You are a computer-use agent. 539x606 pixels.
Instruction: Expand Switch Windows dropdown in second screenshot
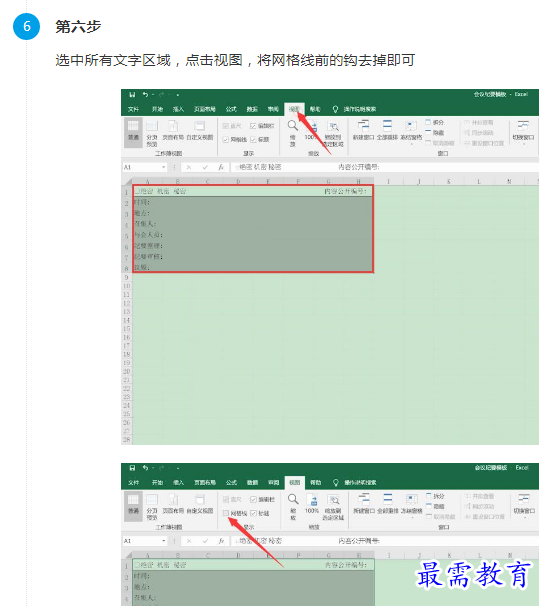point(524,505)
